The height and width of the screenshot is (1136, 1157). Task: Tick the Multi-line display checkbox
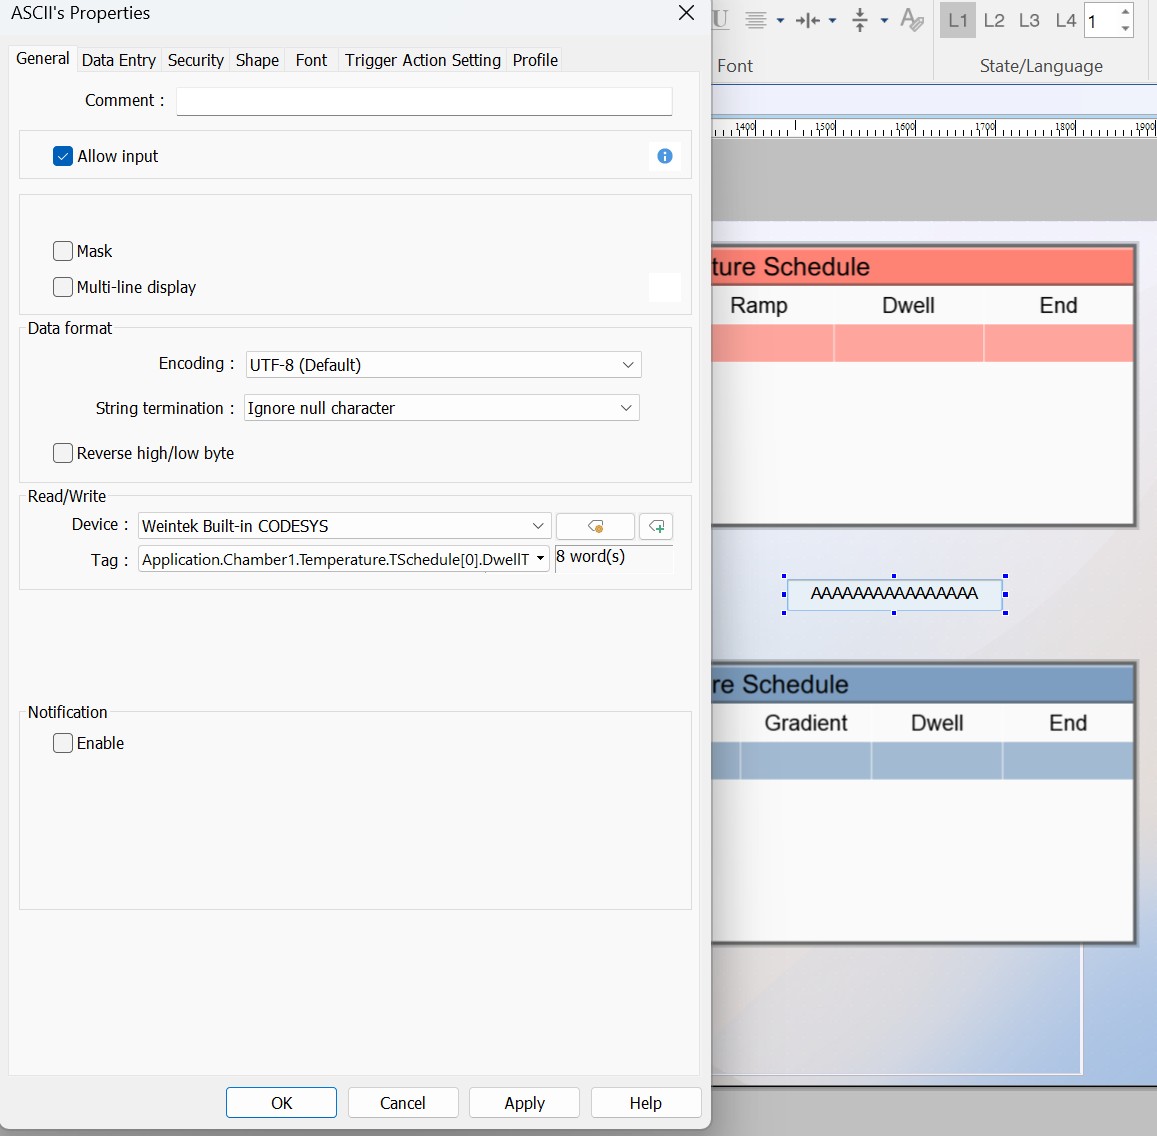pos(63,287)
